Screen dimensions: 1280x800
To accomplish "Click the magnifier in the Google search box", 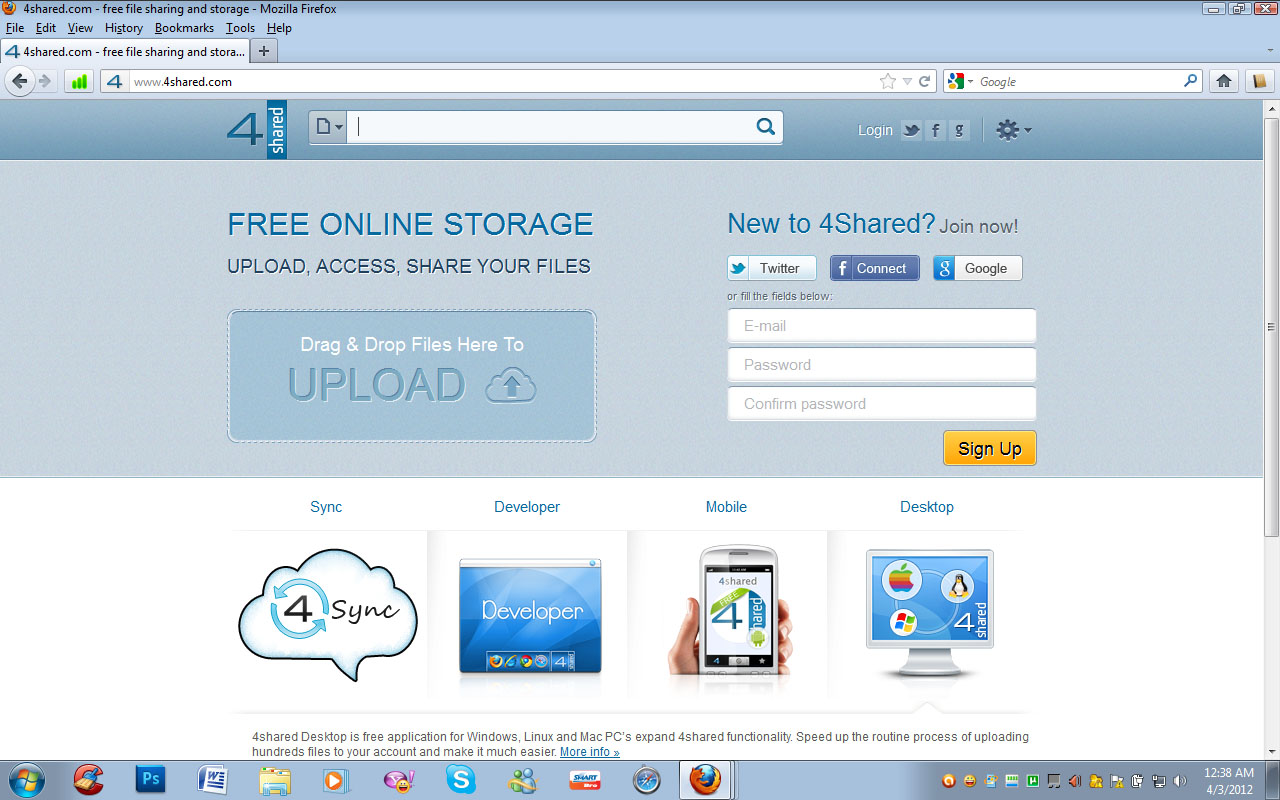I will click(1191, 81).
